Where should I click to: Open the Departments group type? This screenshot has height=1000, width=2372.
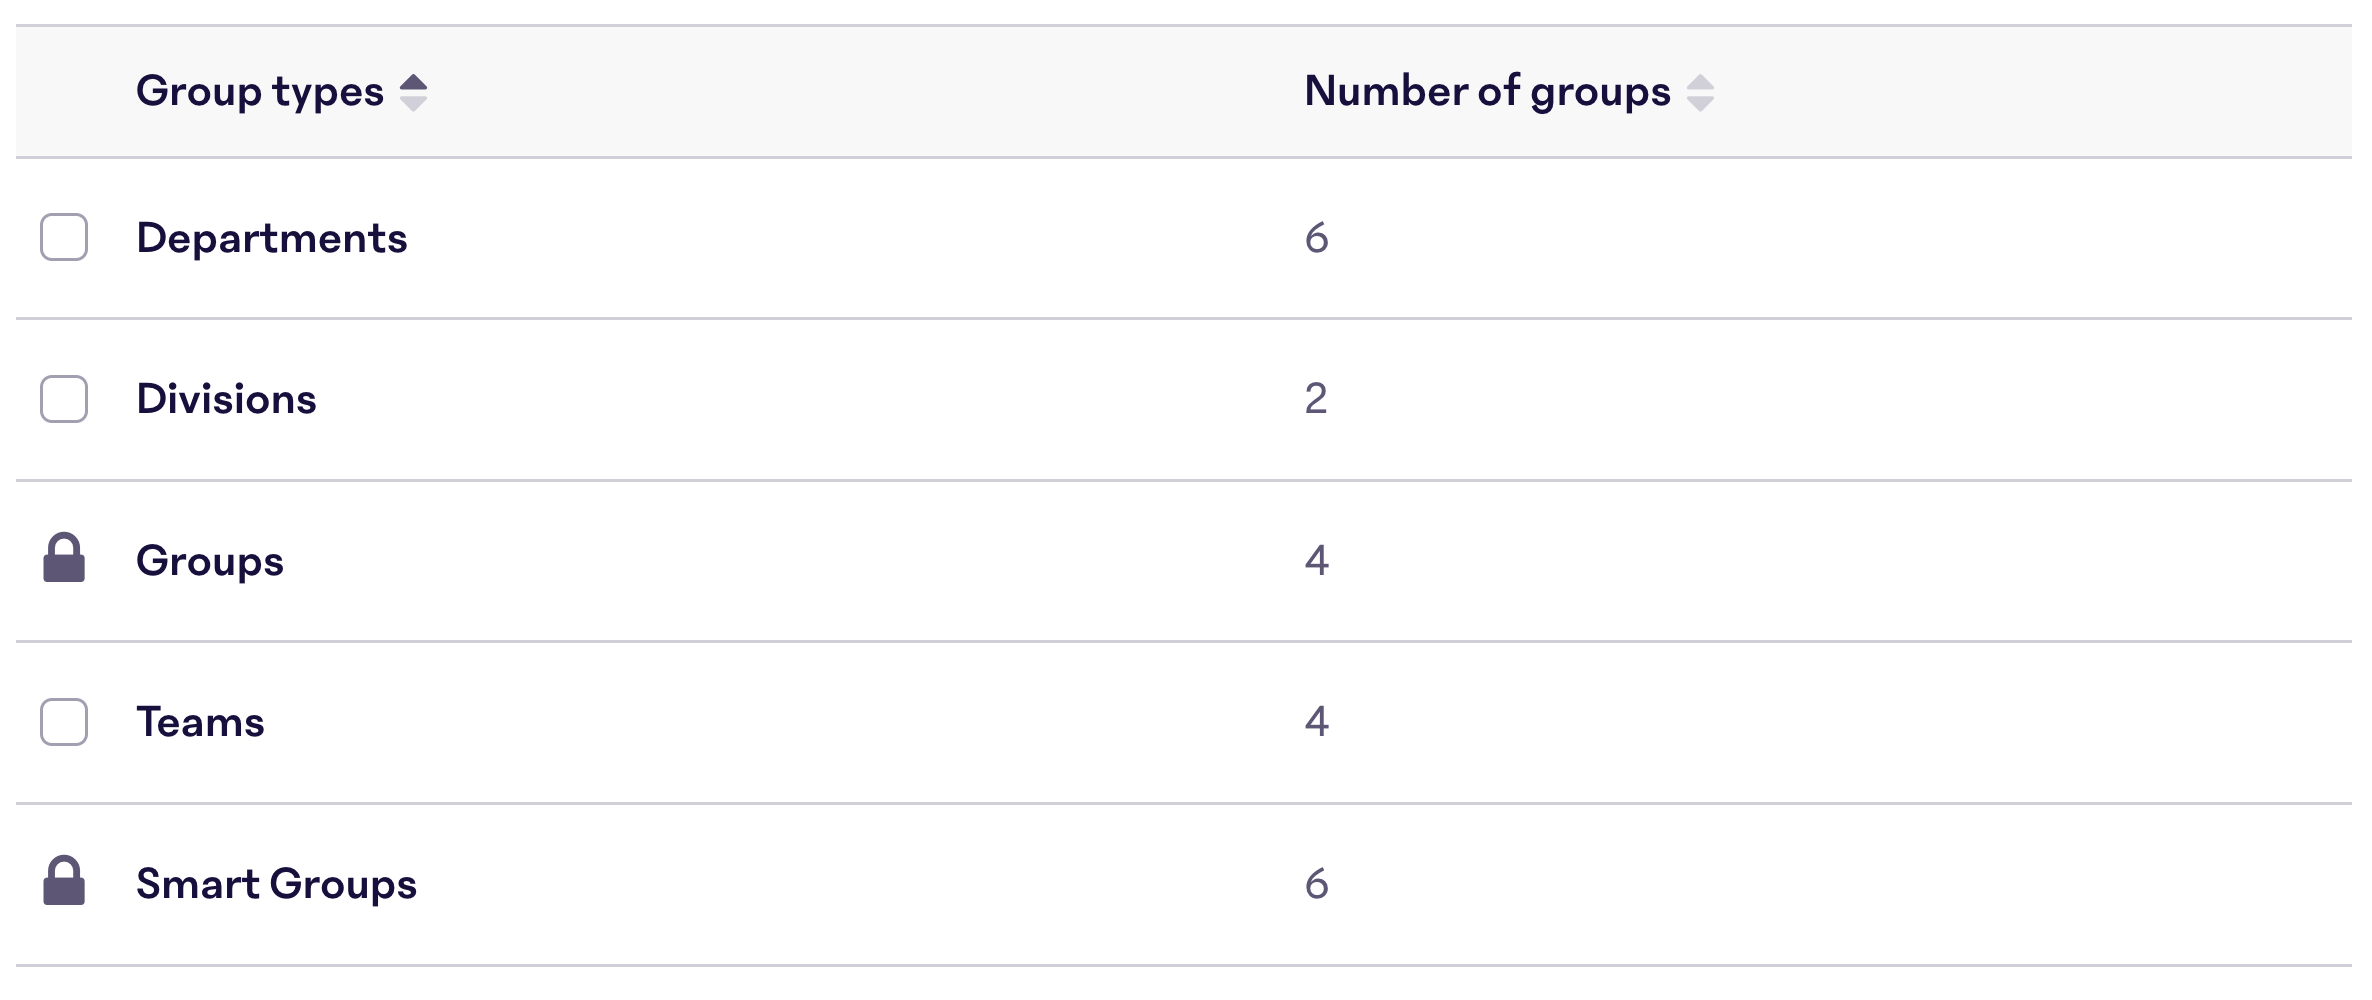(x=272, y=238)
